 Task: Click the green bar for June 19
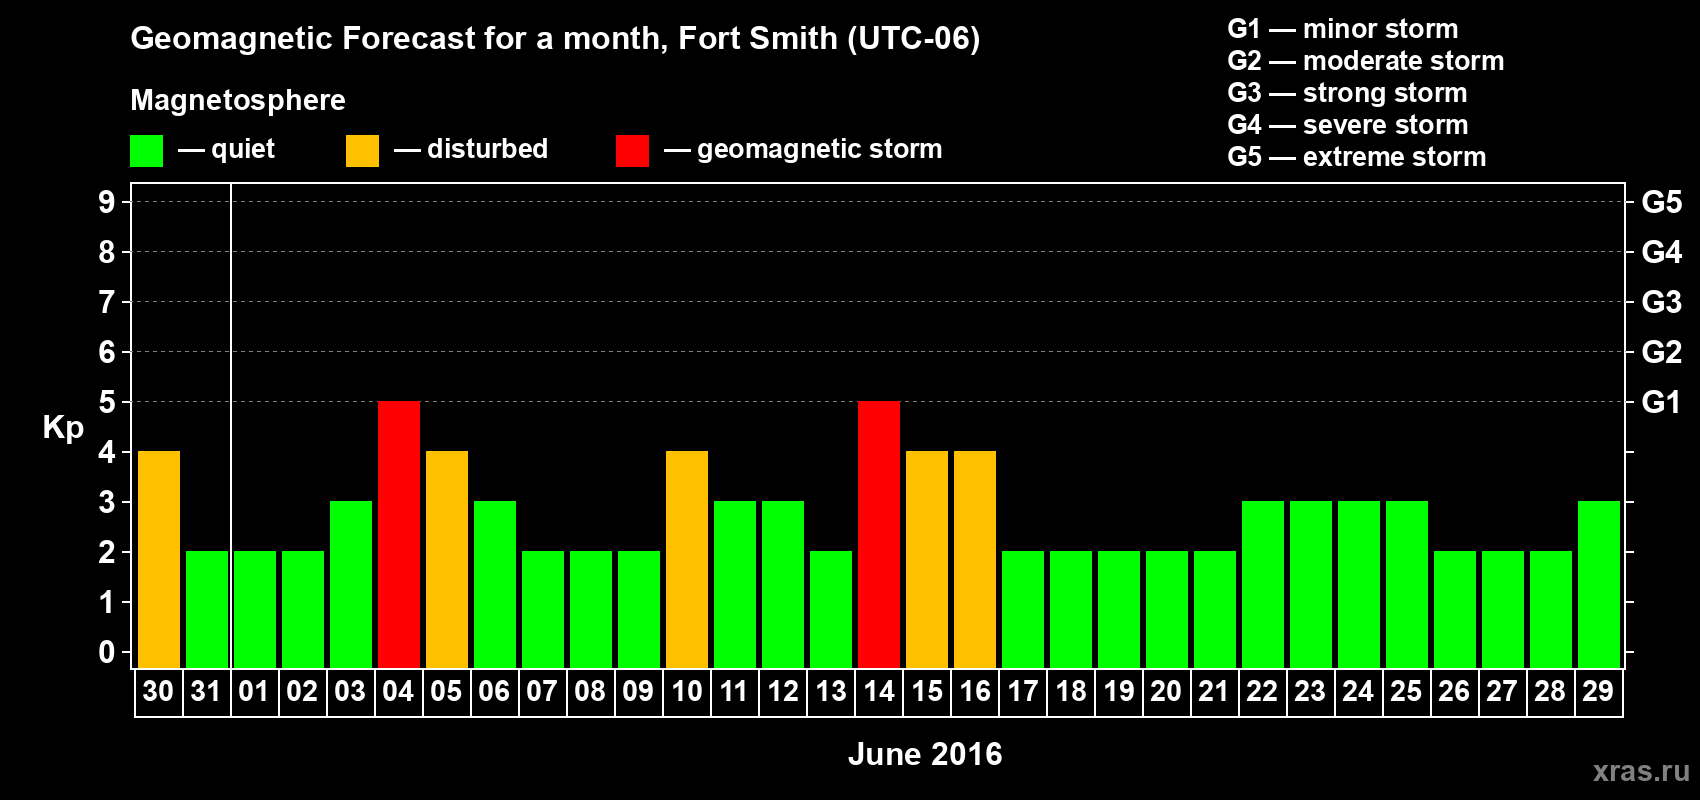pos(1119,610)
